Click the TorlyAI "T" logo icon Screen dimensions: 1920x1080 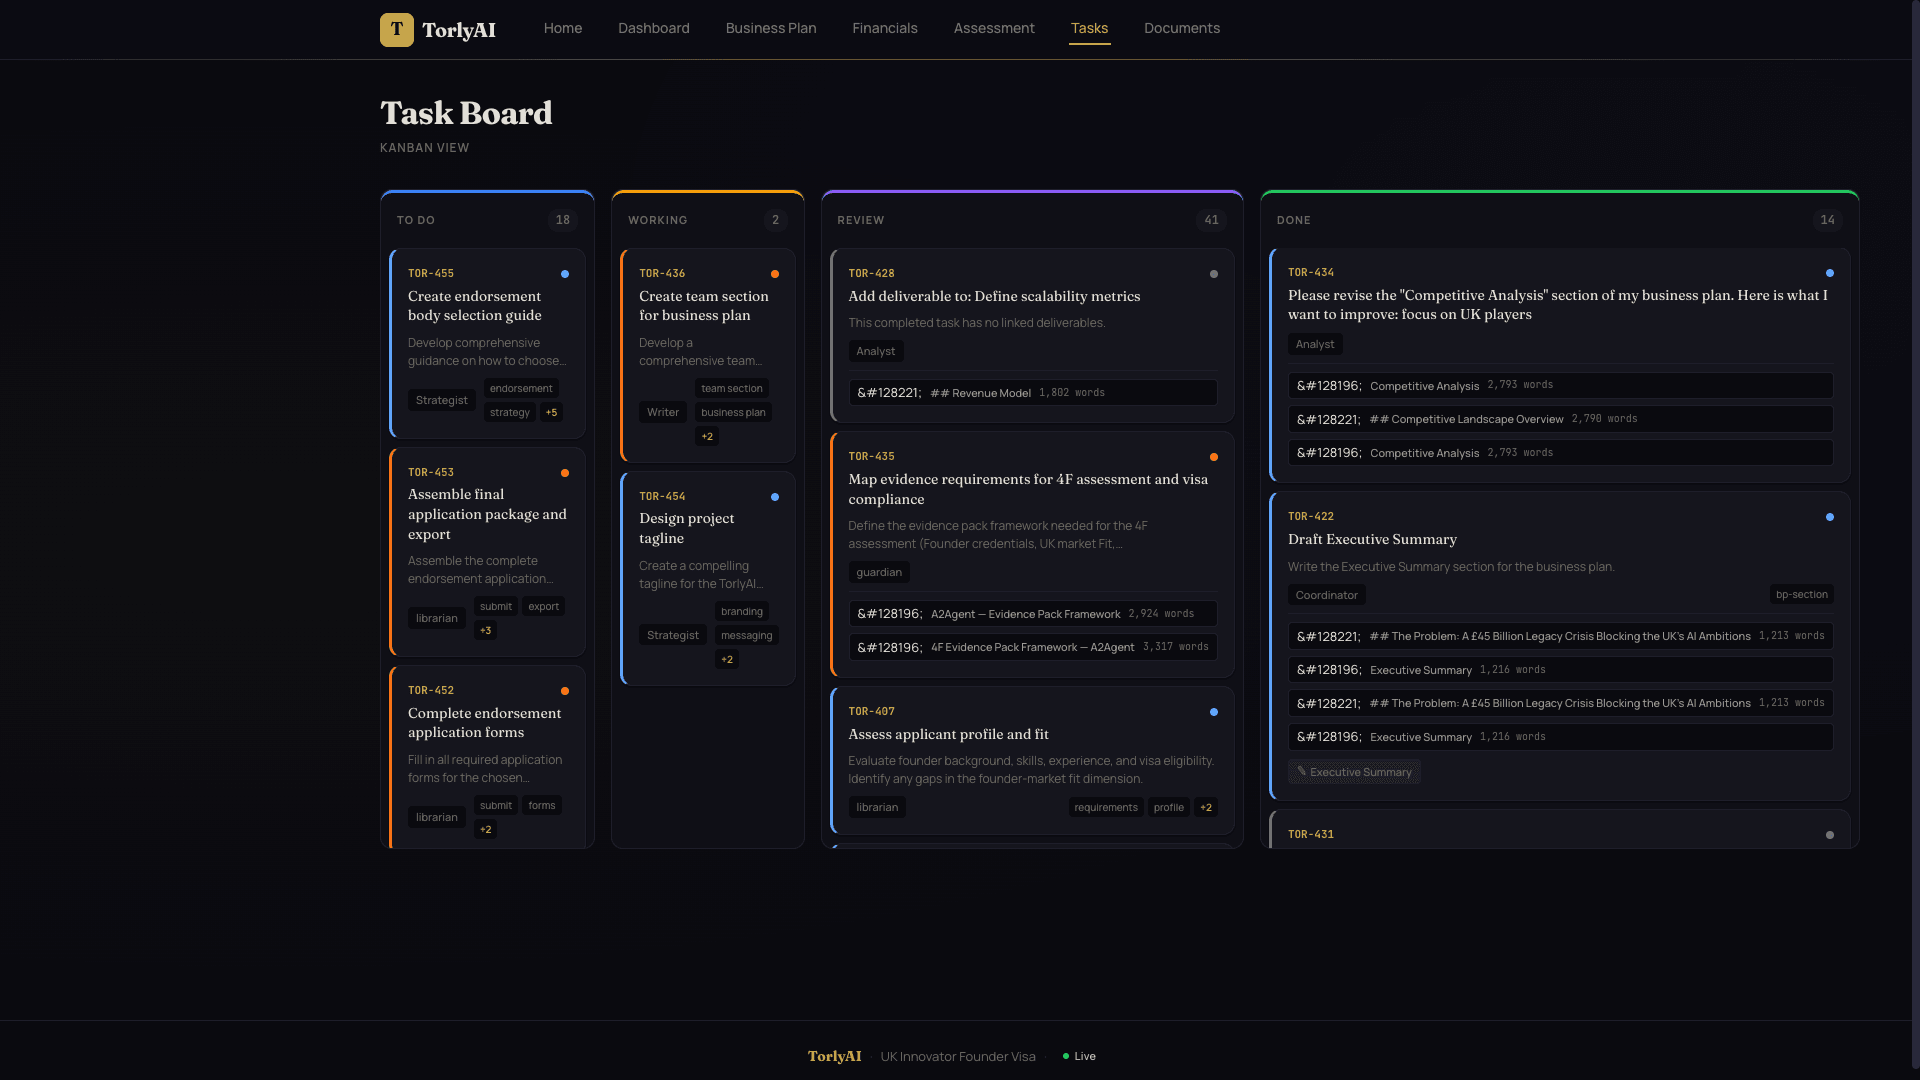[x=395, y=29]
